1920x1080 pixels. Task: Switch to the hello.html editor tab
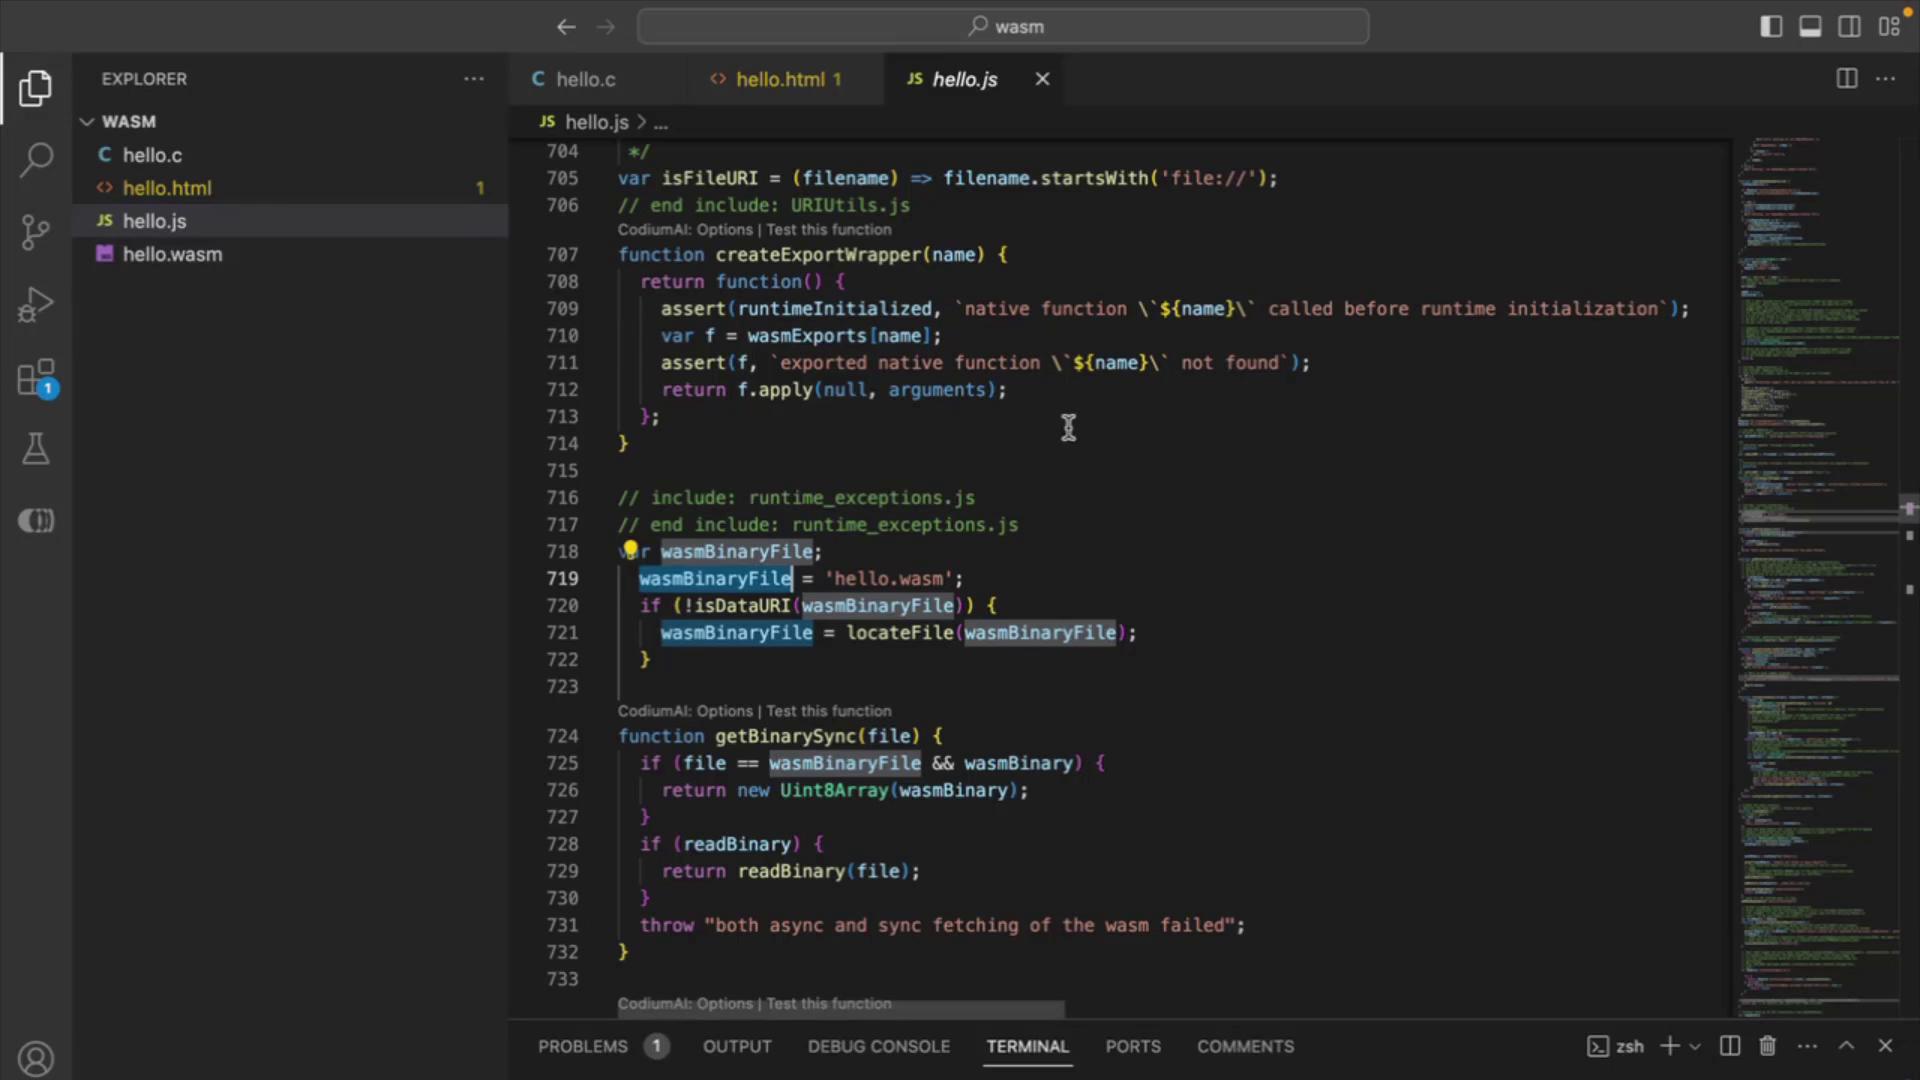780,79
